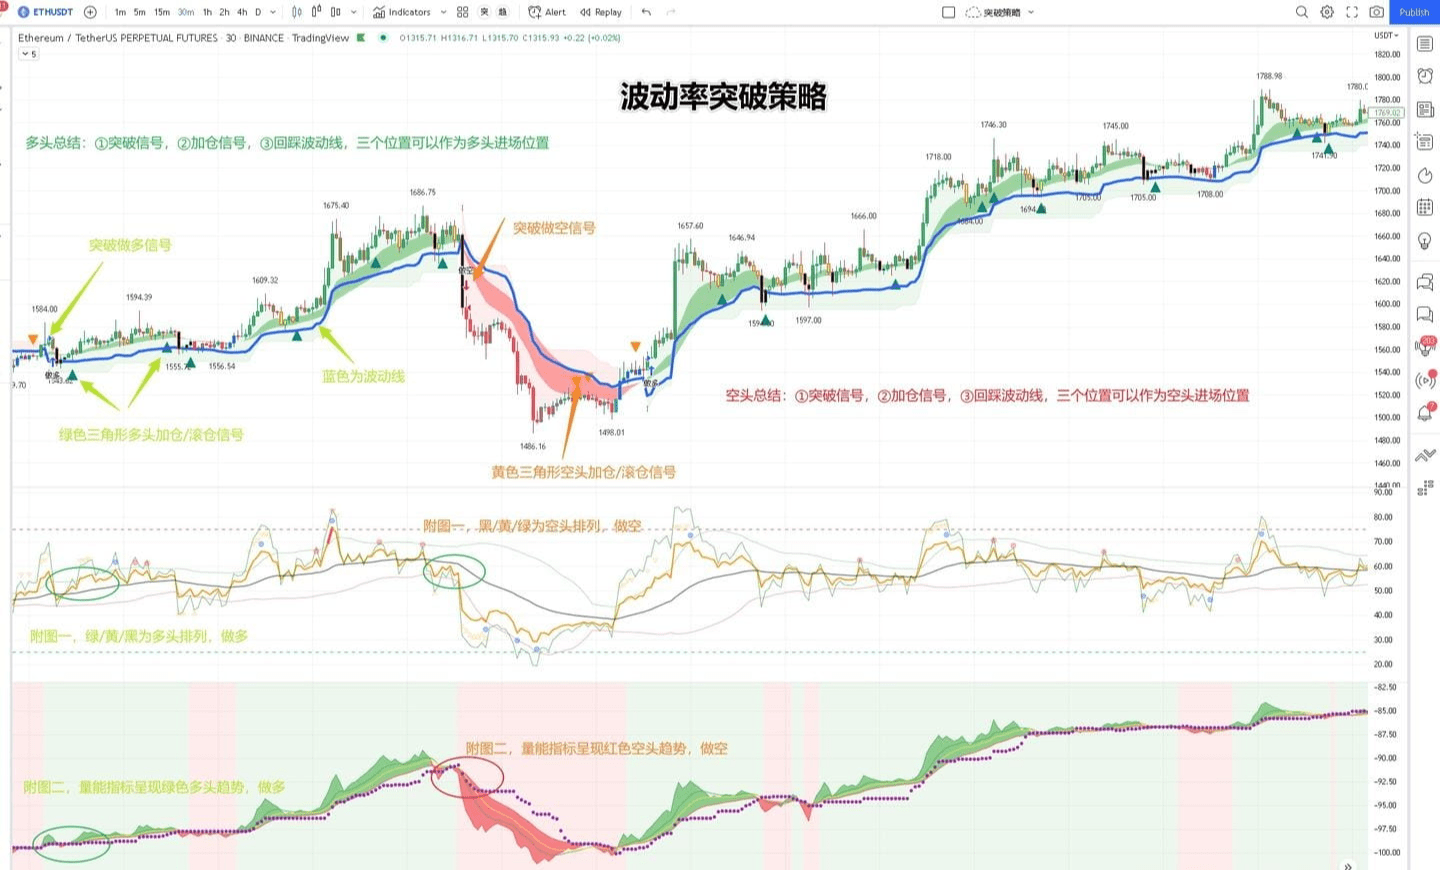Toggle fullscreen mode icon
Viewport: 1440px width, 870px height.
tap(1352, 12)
